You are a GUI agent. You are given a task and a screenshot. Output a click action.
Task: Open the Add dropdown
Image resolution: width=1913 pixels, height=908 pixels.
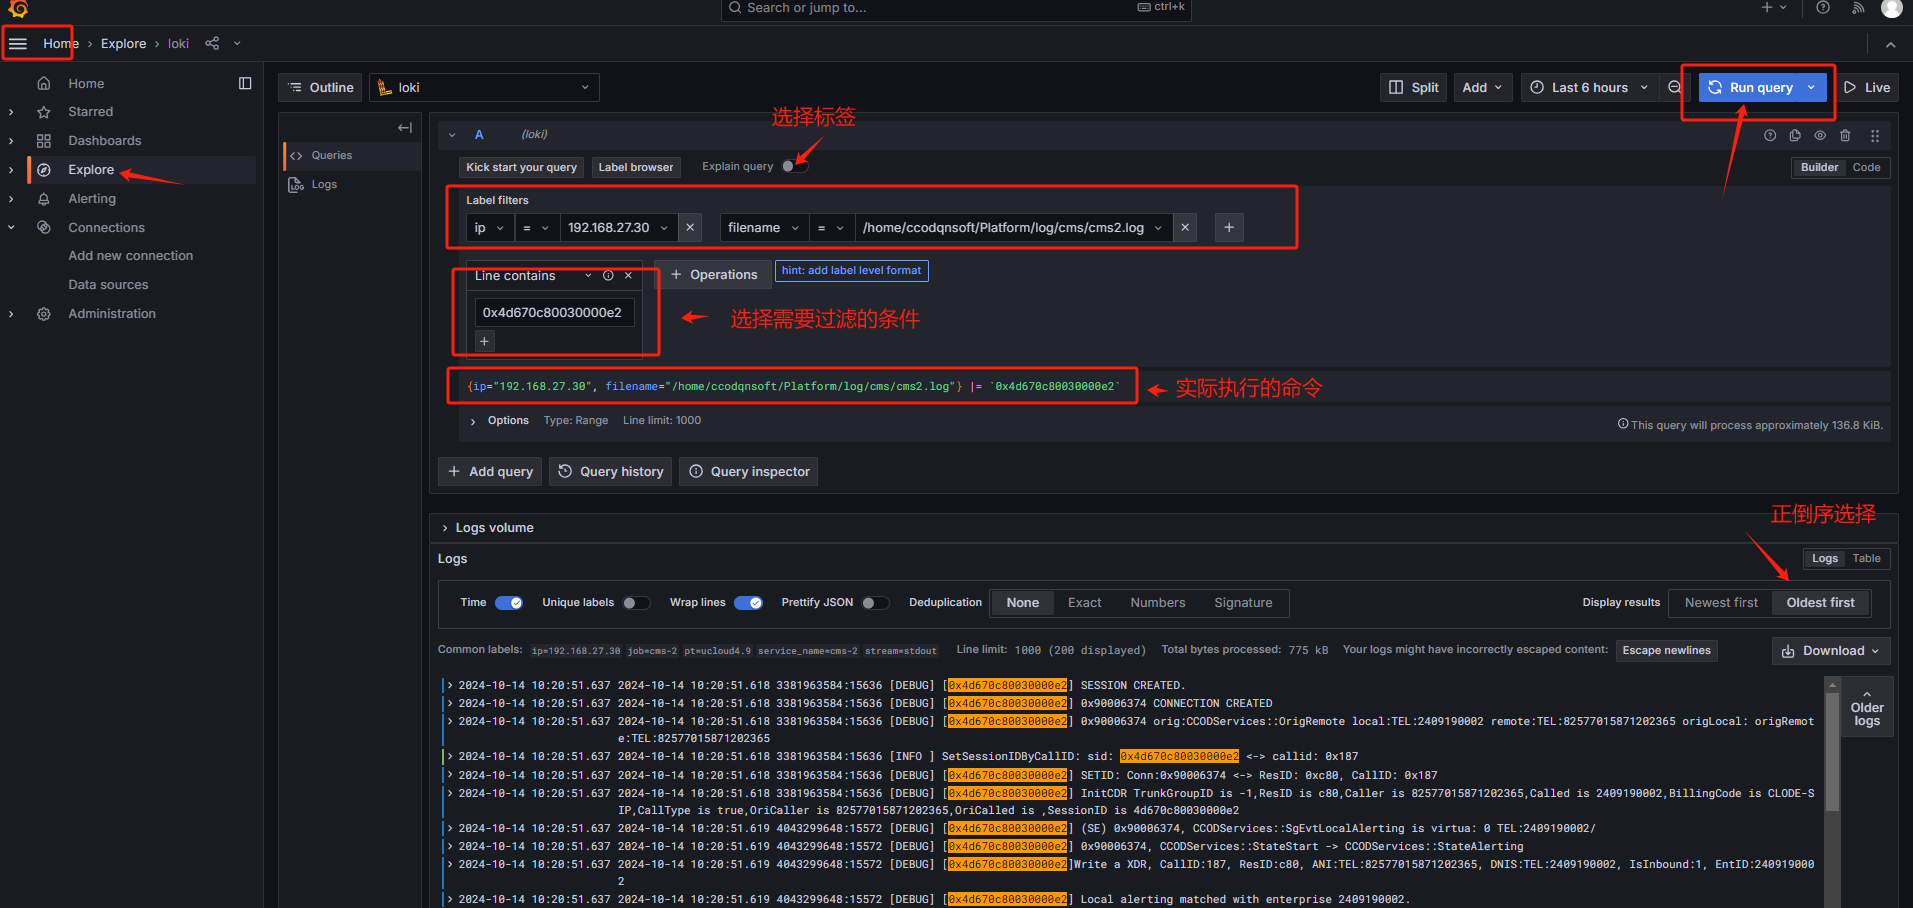1482,87
